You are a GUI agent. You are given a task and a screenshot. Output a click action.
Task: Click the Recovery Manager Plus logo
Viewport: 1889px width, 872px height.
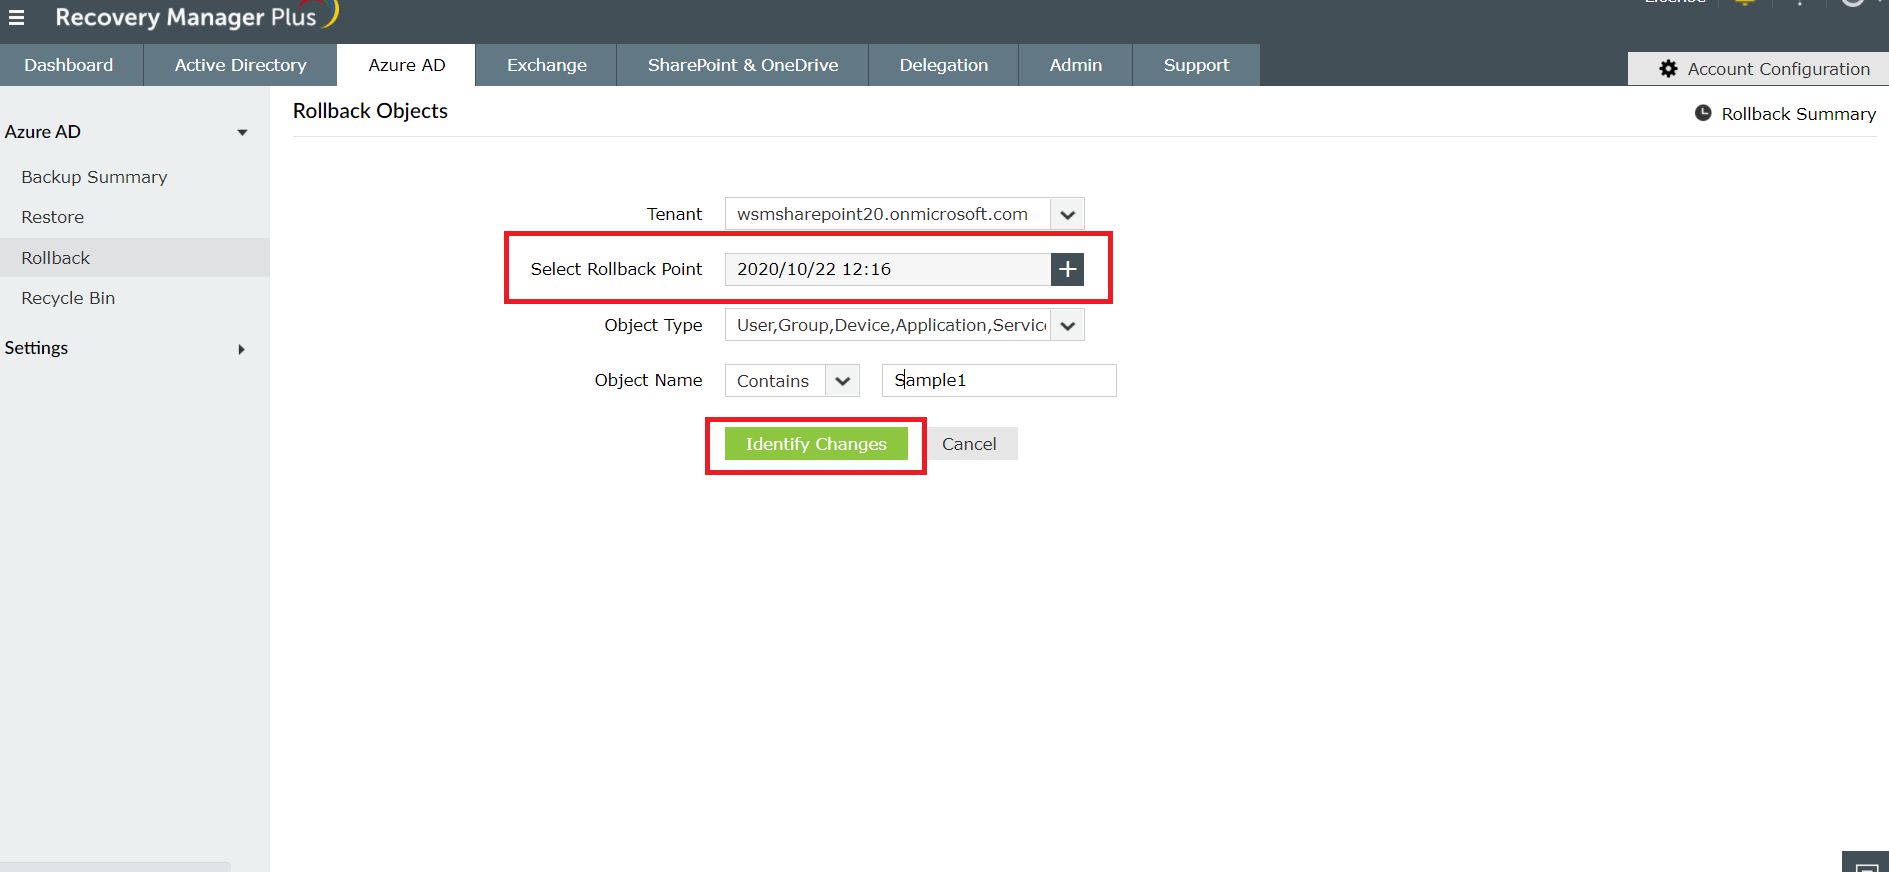click(x=197, y=16)
